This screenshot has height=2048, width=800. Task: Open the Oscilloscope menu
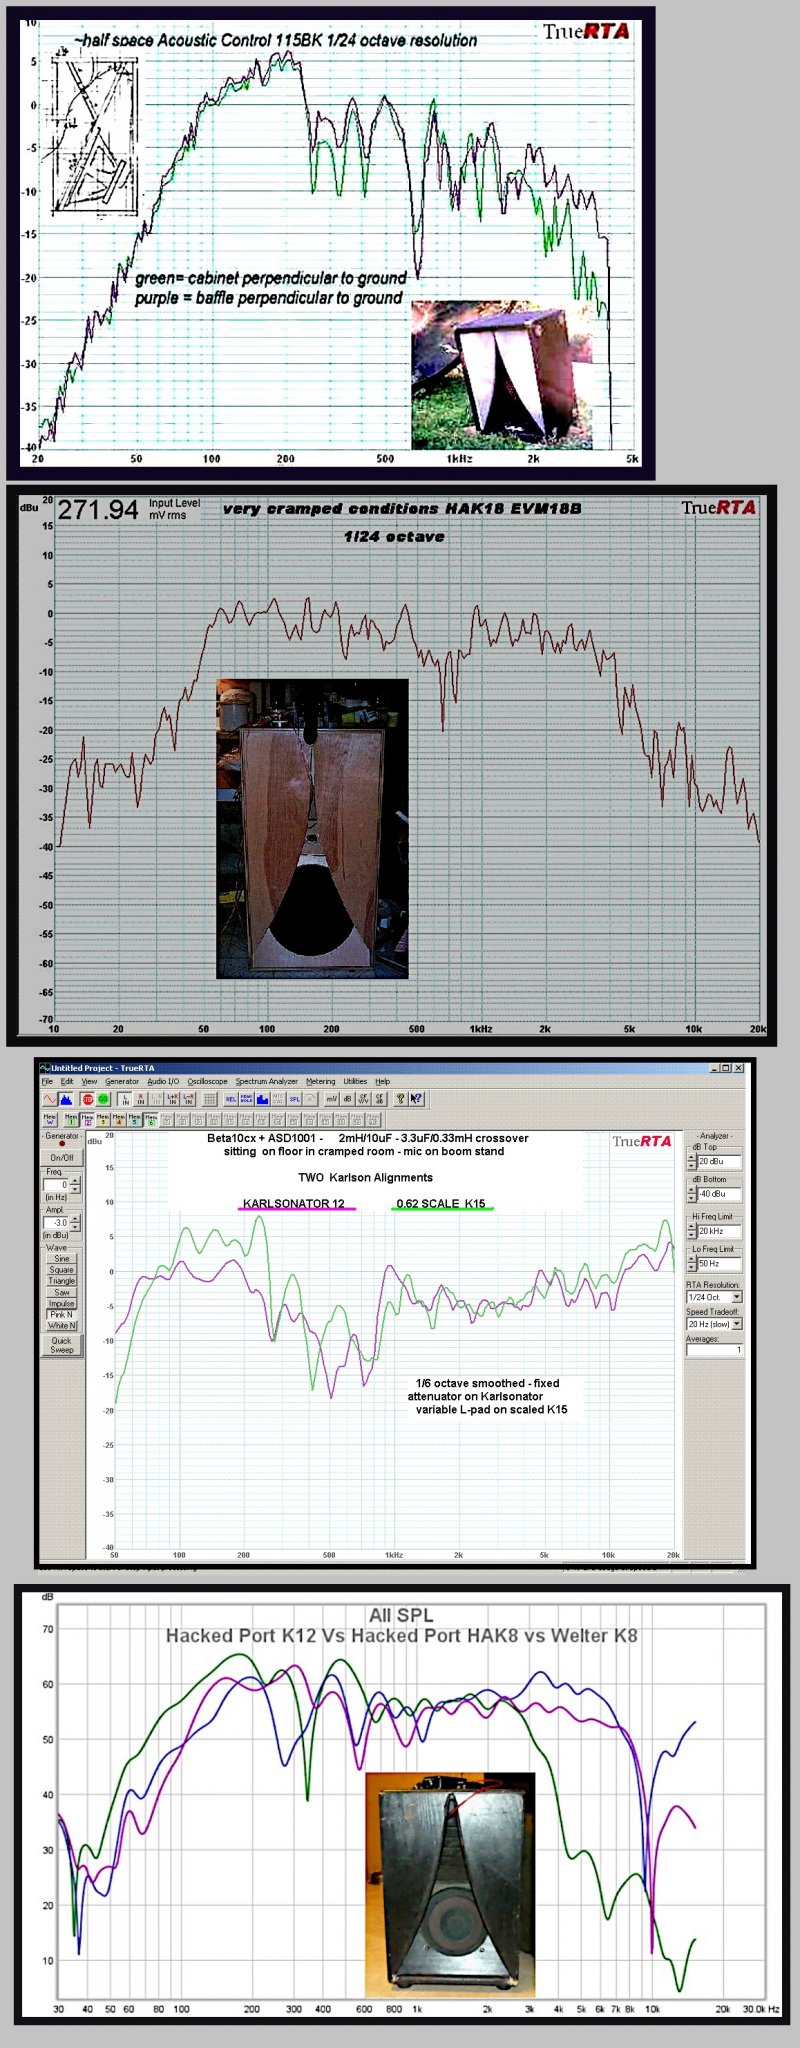(207, 1081)
